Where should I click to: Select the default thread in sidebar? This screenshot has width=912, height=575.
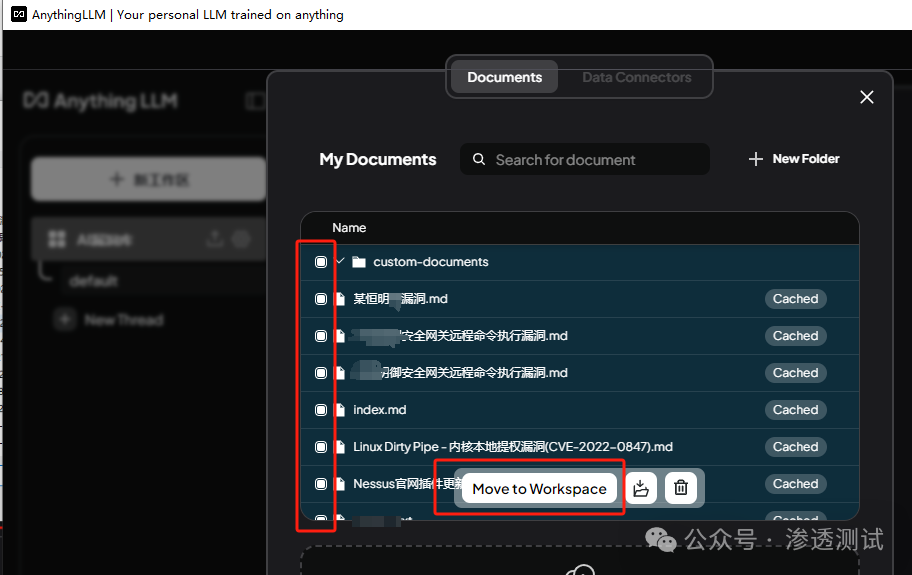93,281
